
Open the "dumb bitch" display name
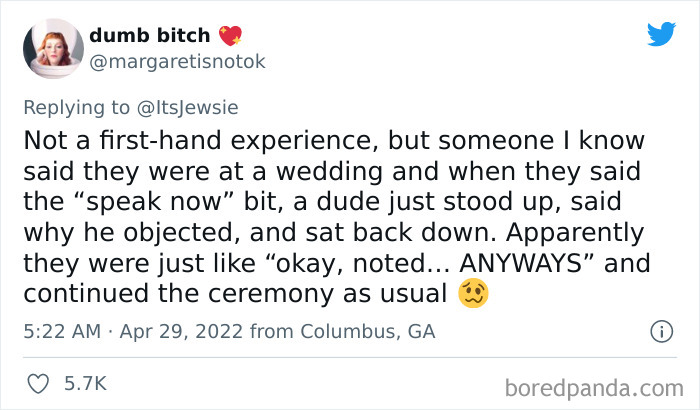(150, 35)
